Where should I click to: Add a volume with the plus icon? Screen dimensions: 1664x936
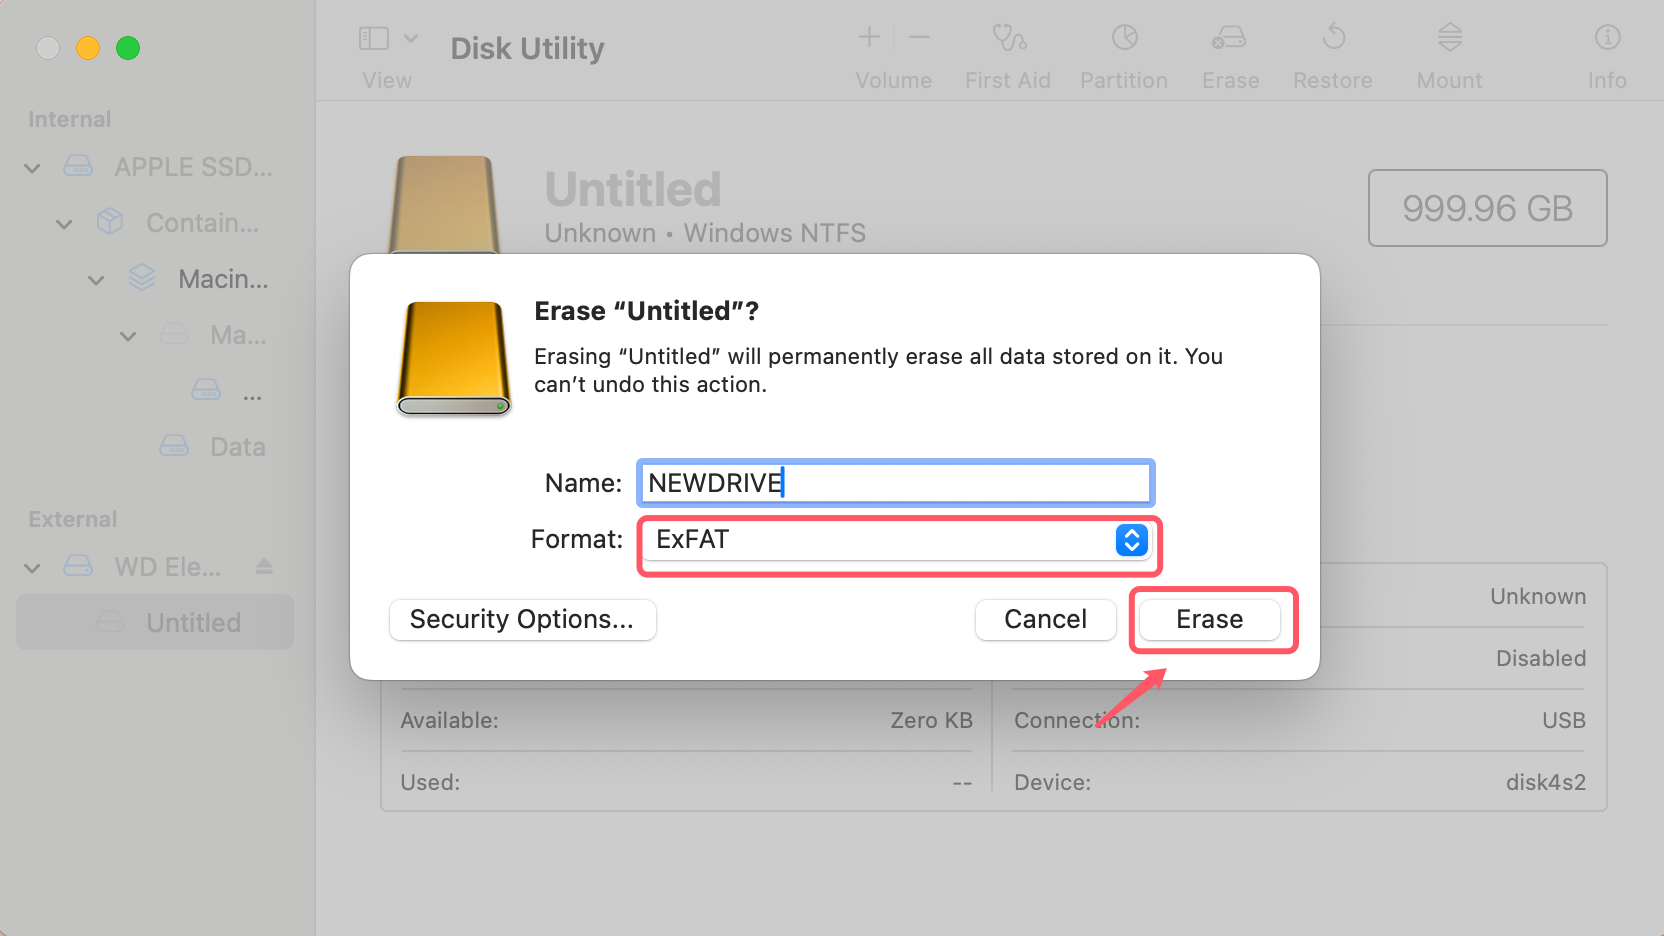pos(868,37)
